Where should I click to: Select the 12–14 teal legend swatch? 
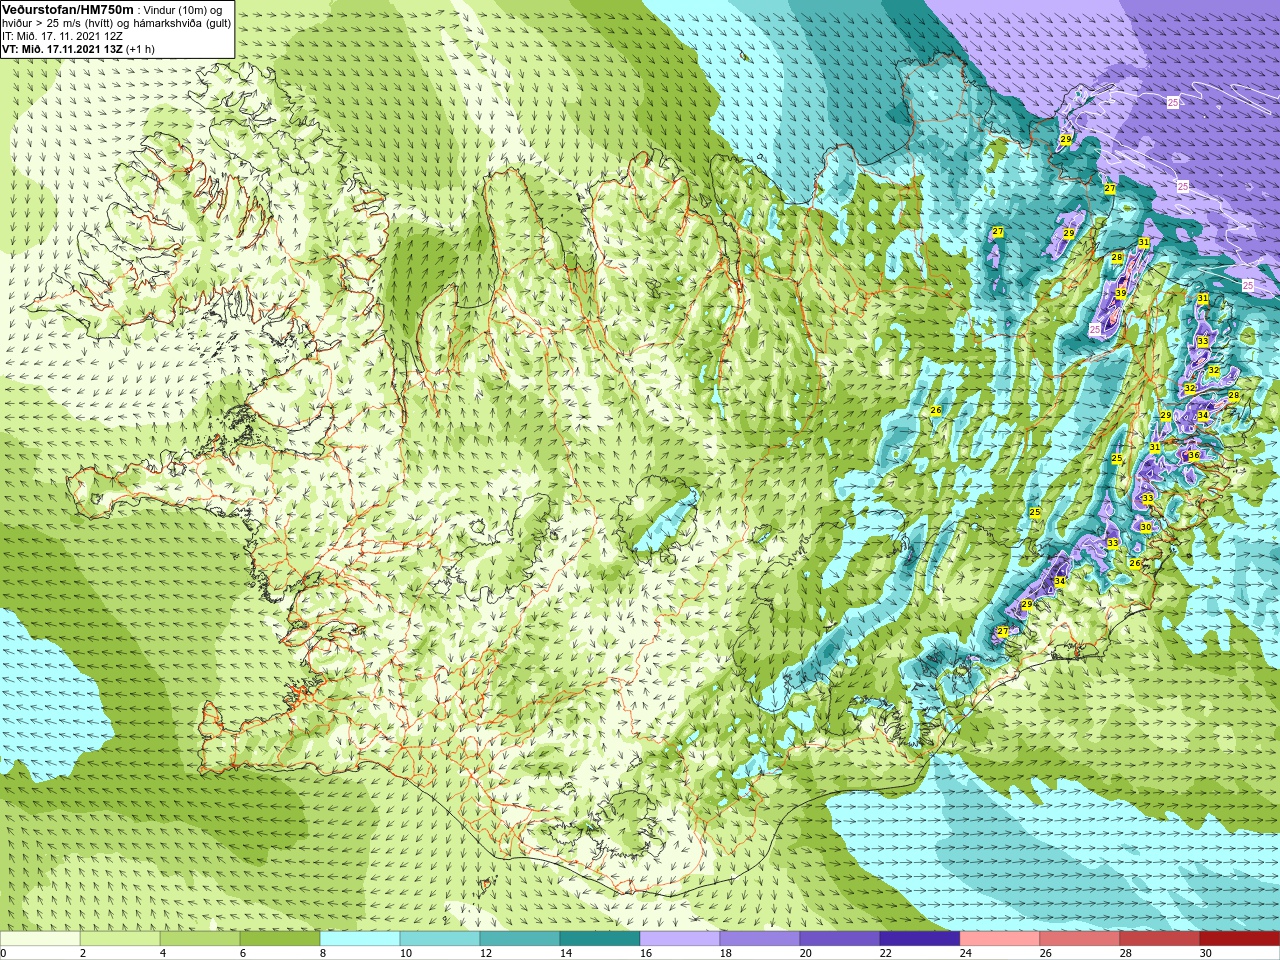click(x=520, y=939)
